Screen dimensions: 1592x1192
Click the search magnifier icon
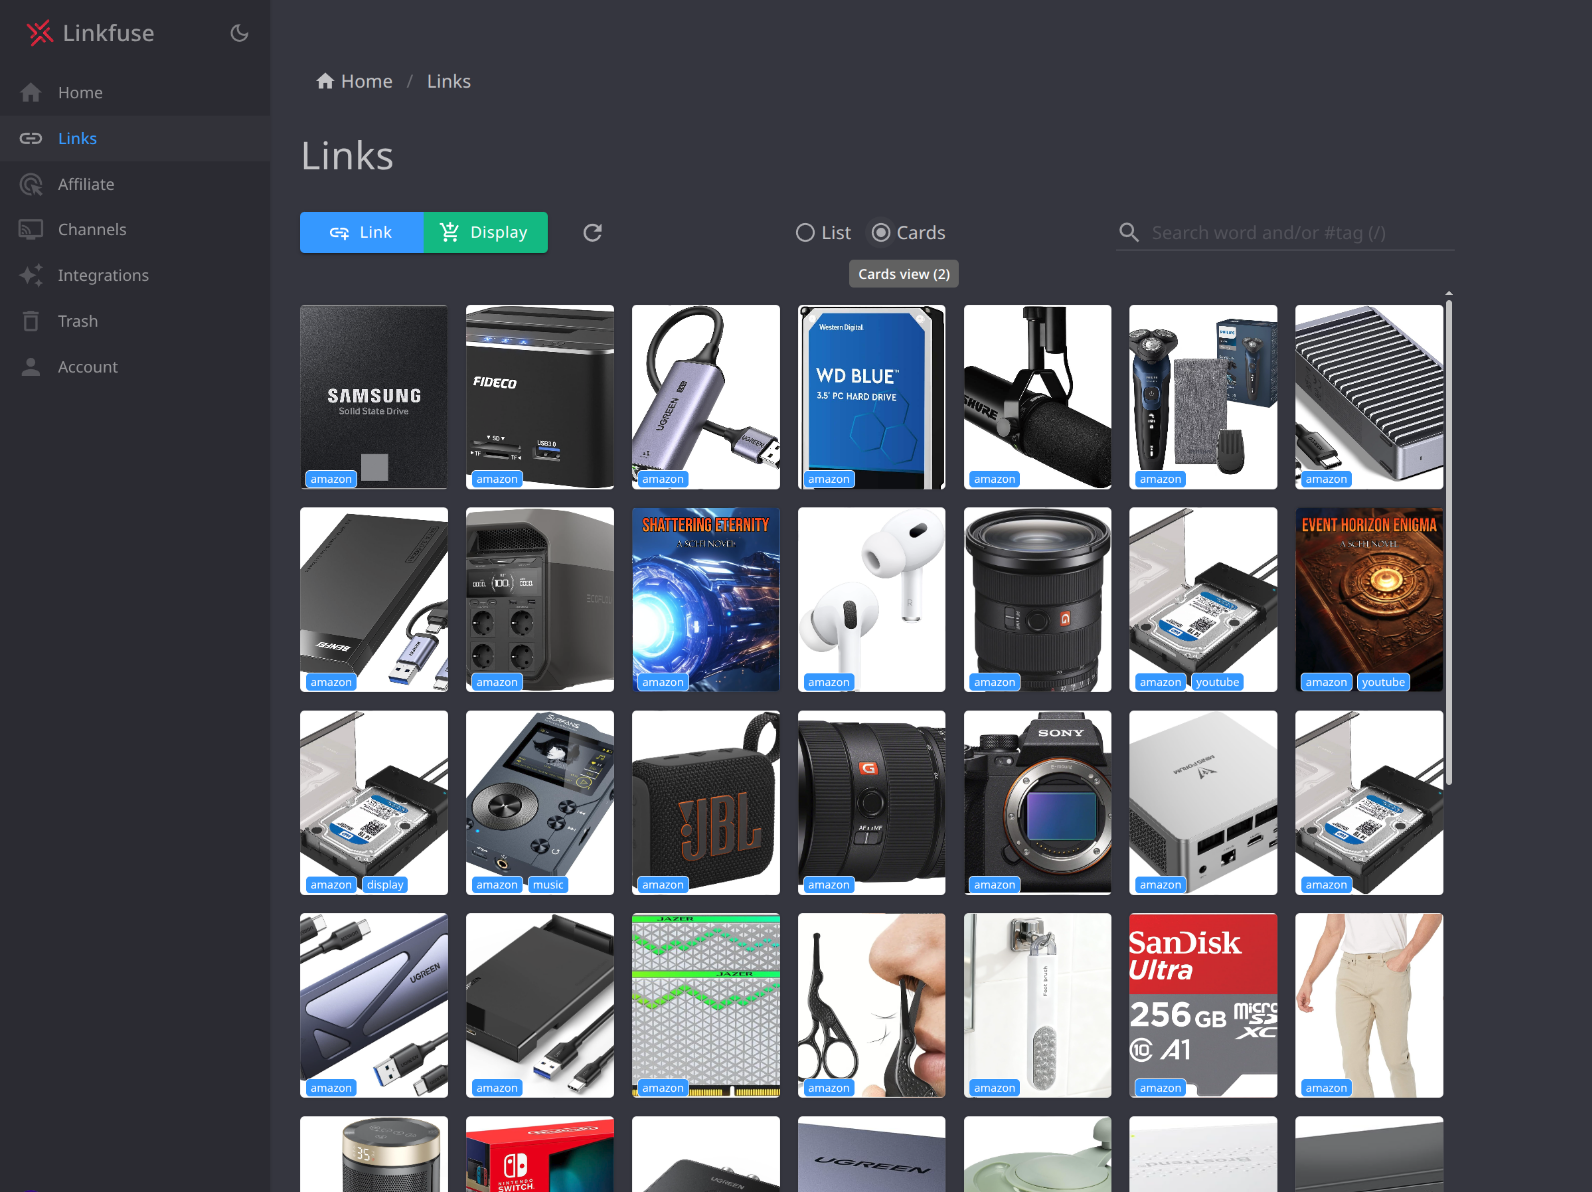pos(1129,233)
